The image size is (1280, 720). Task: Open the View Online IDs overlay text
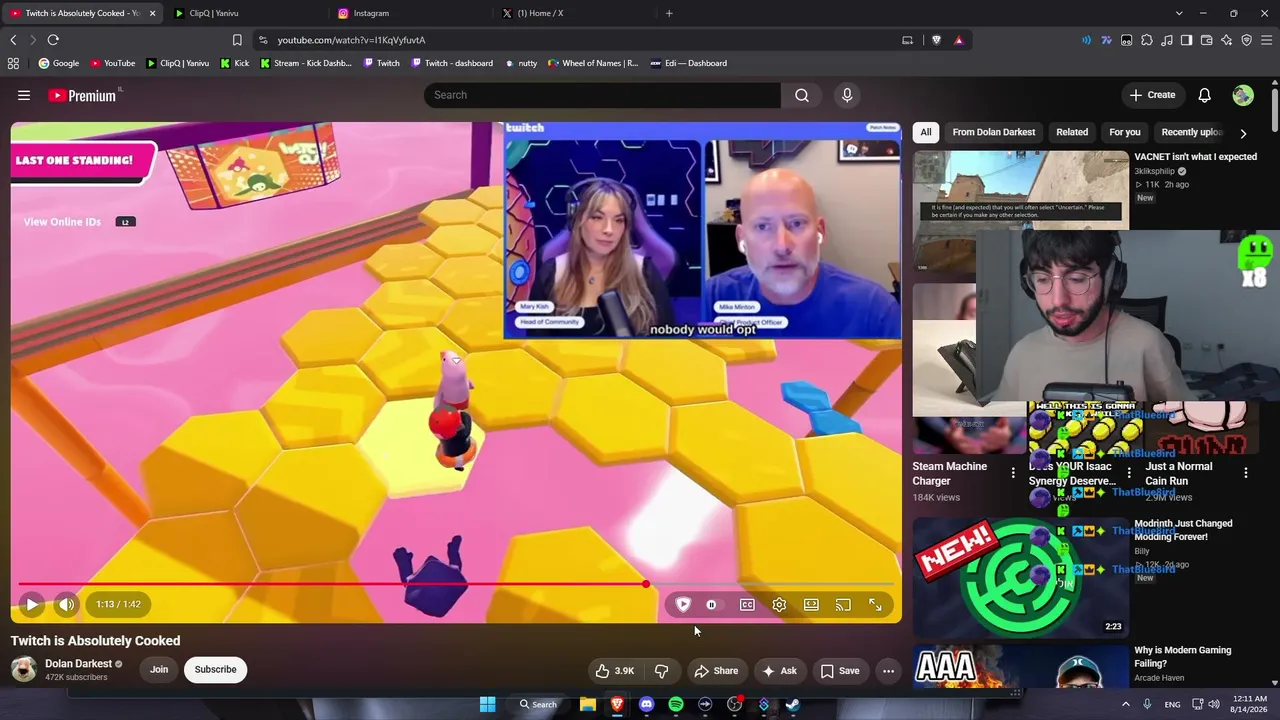[x=62, y=222]
